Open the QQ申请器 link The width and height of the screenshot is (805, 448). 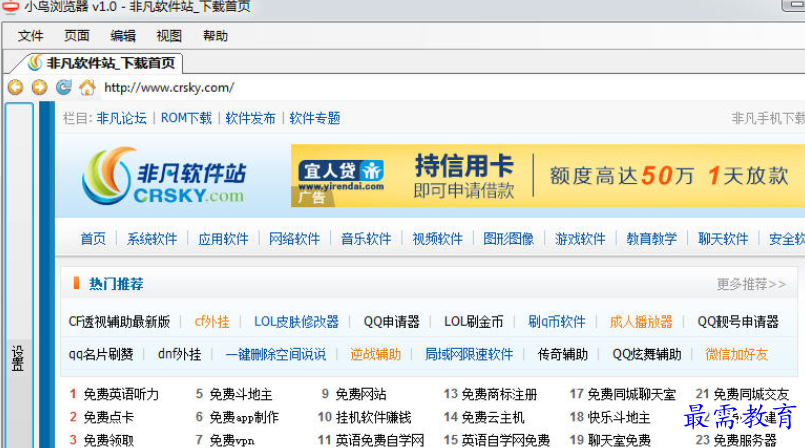tap(392, 322)
